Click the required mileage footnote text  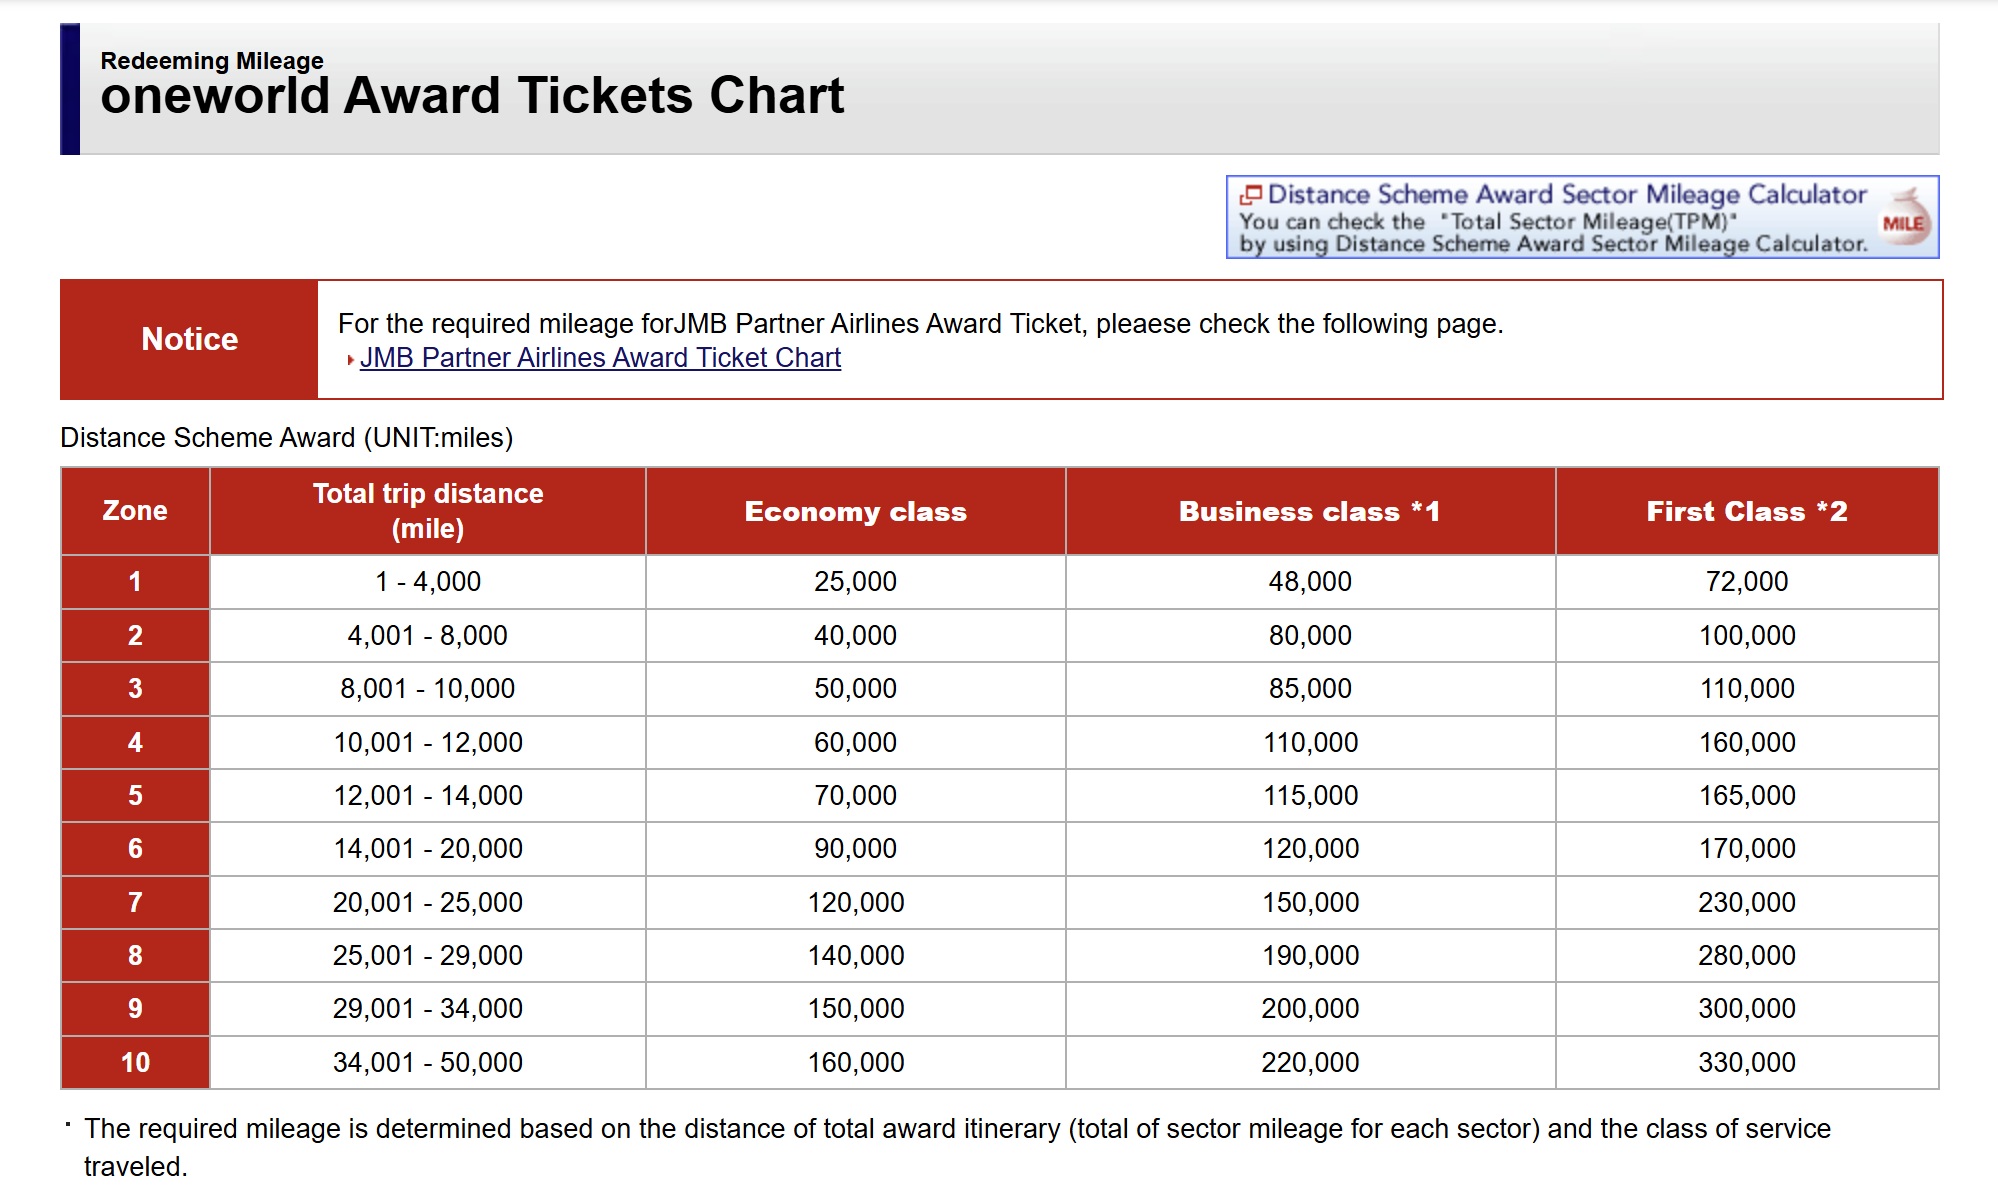click(x=957, y=1148)
